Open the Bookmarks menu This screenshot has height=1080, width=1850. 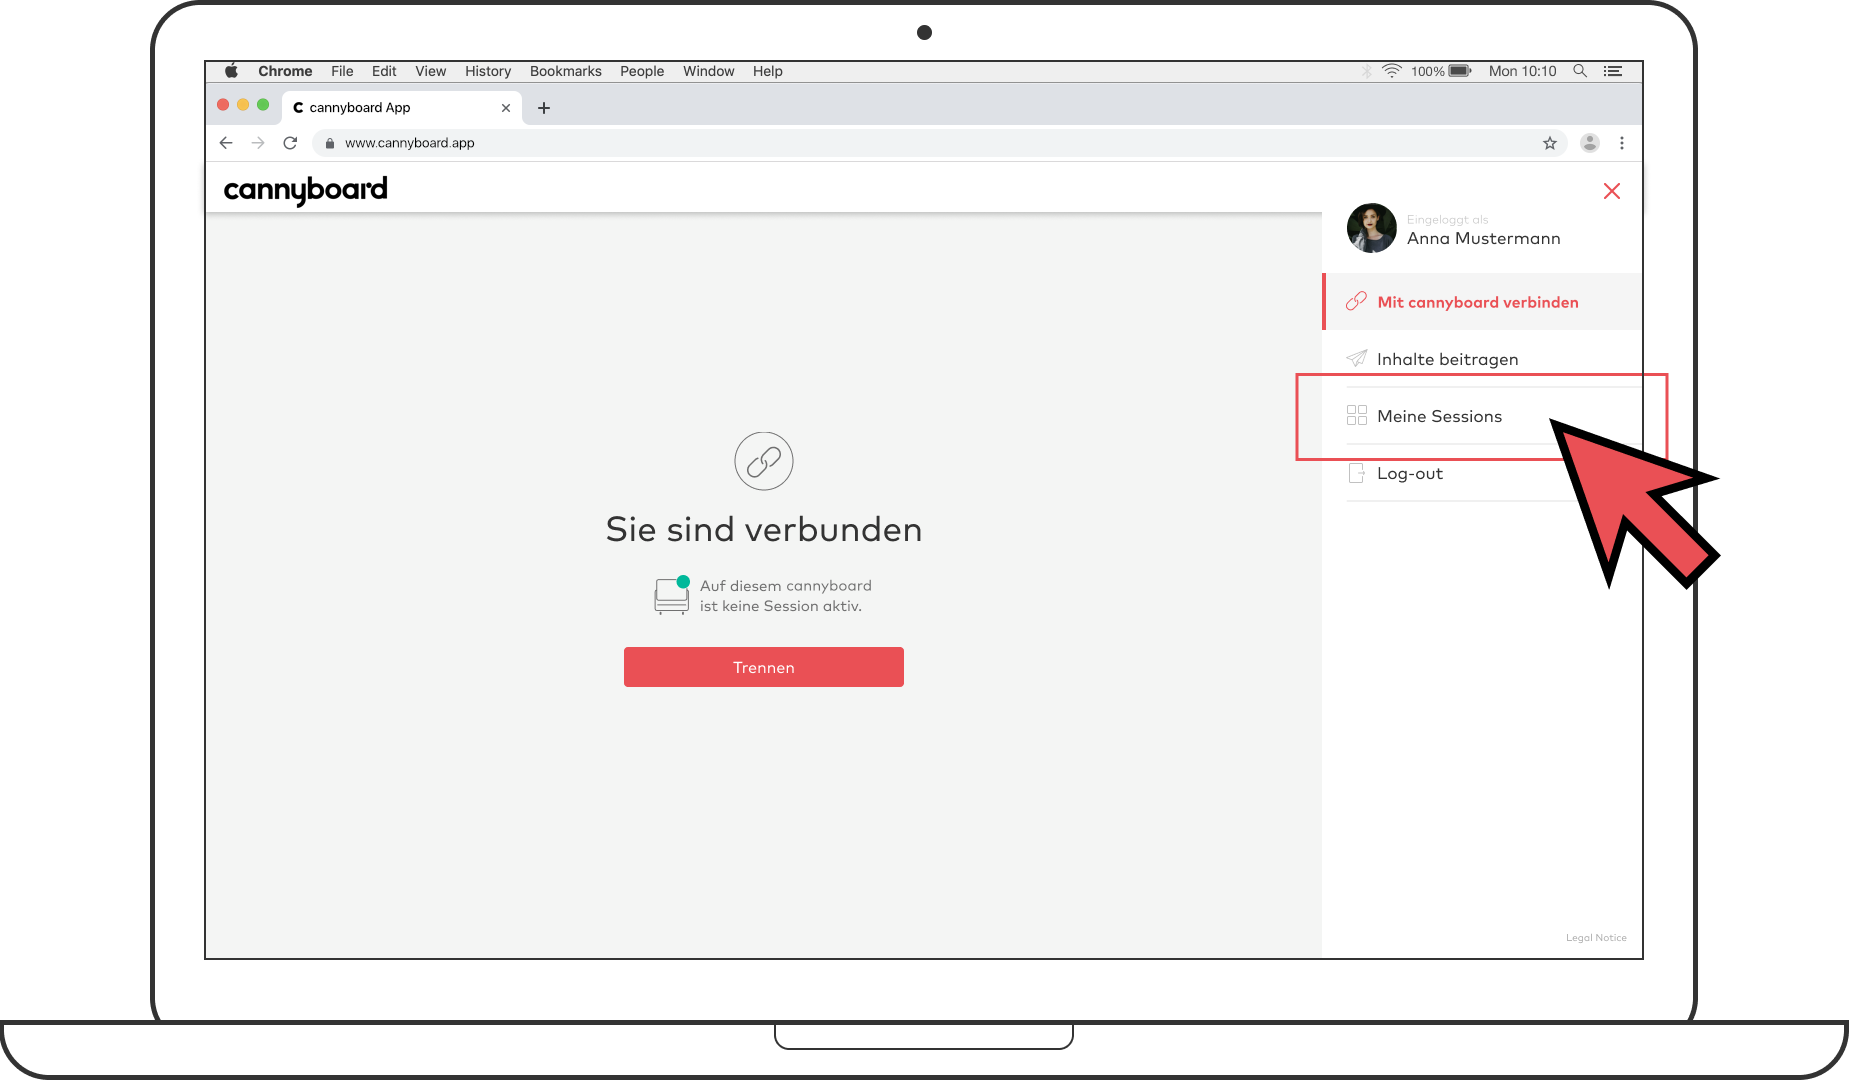click(x=566, y=71)
